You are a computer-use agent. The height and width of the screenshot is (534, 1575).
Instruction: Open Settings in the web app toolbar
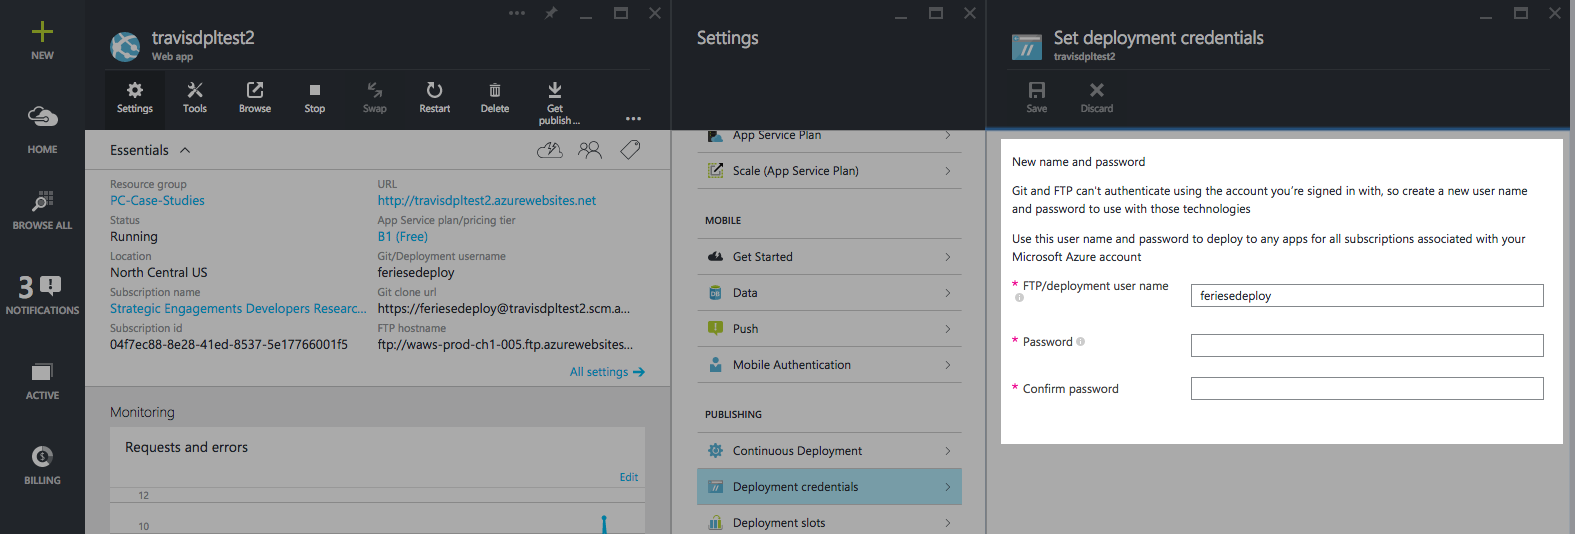click(135, 98)
